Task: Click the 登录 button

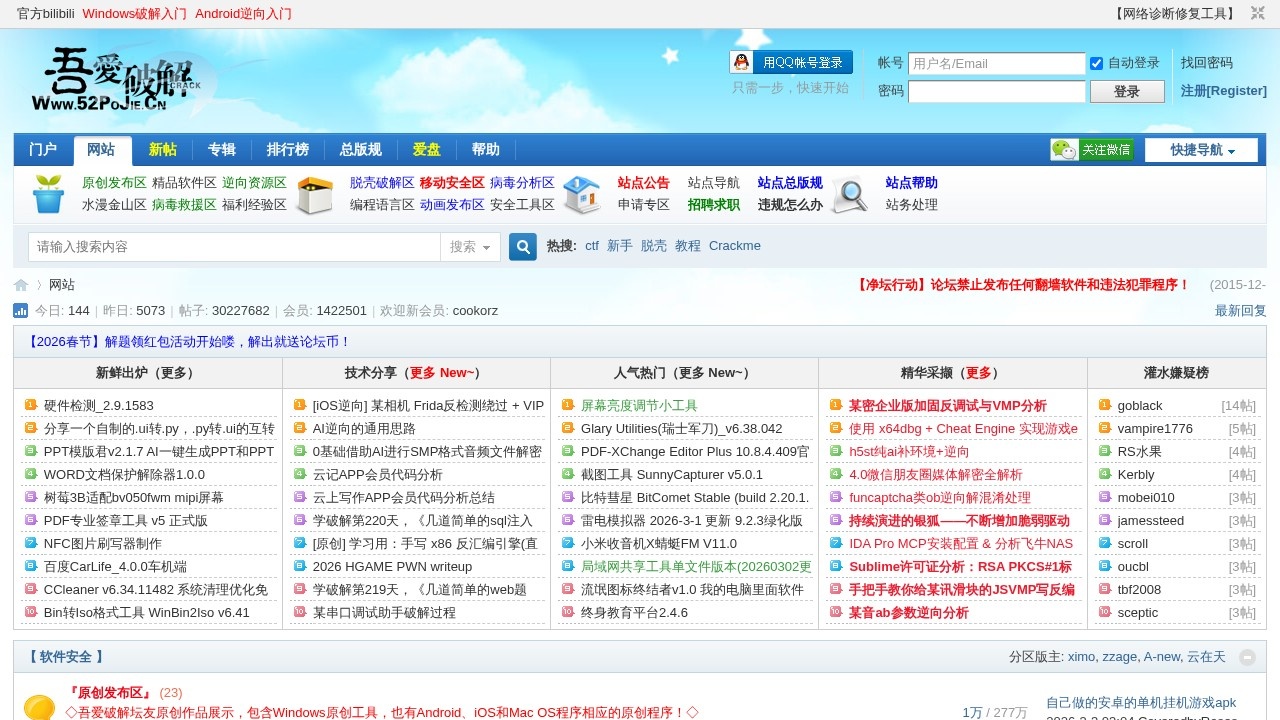Action: tap(1127, 91)
